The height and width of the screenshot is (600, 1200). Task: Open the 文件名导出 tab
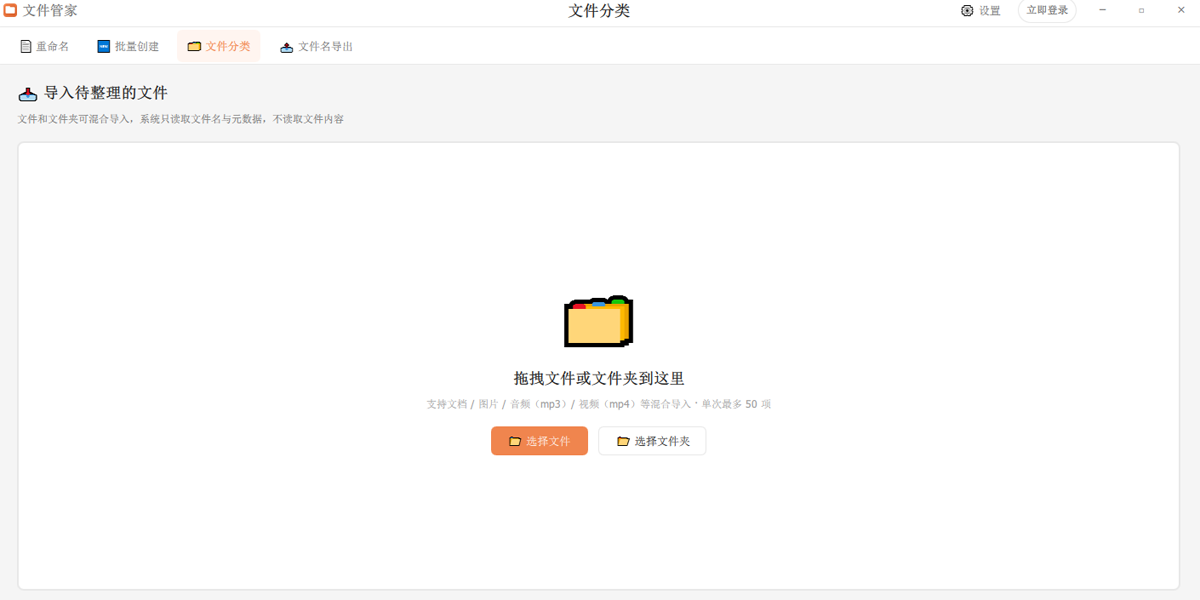coord(316,46)
